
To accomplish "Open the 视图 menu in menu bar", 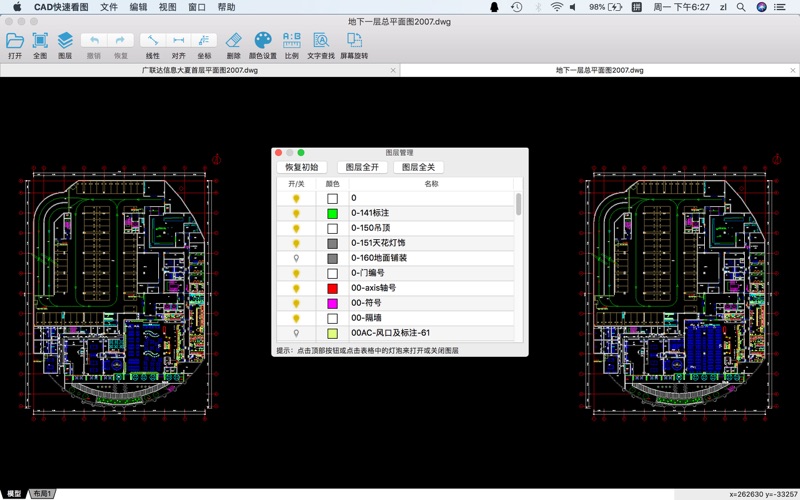I will [x=167, y=7].
